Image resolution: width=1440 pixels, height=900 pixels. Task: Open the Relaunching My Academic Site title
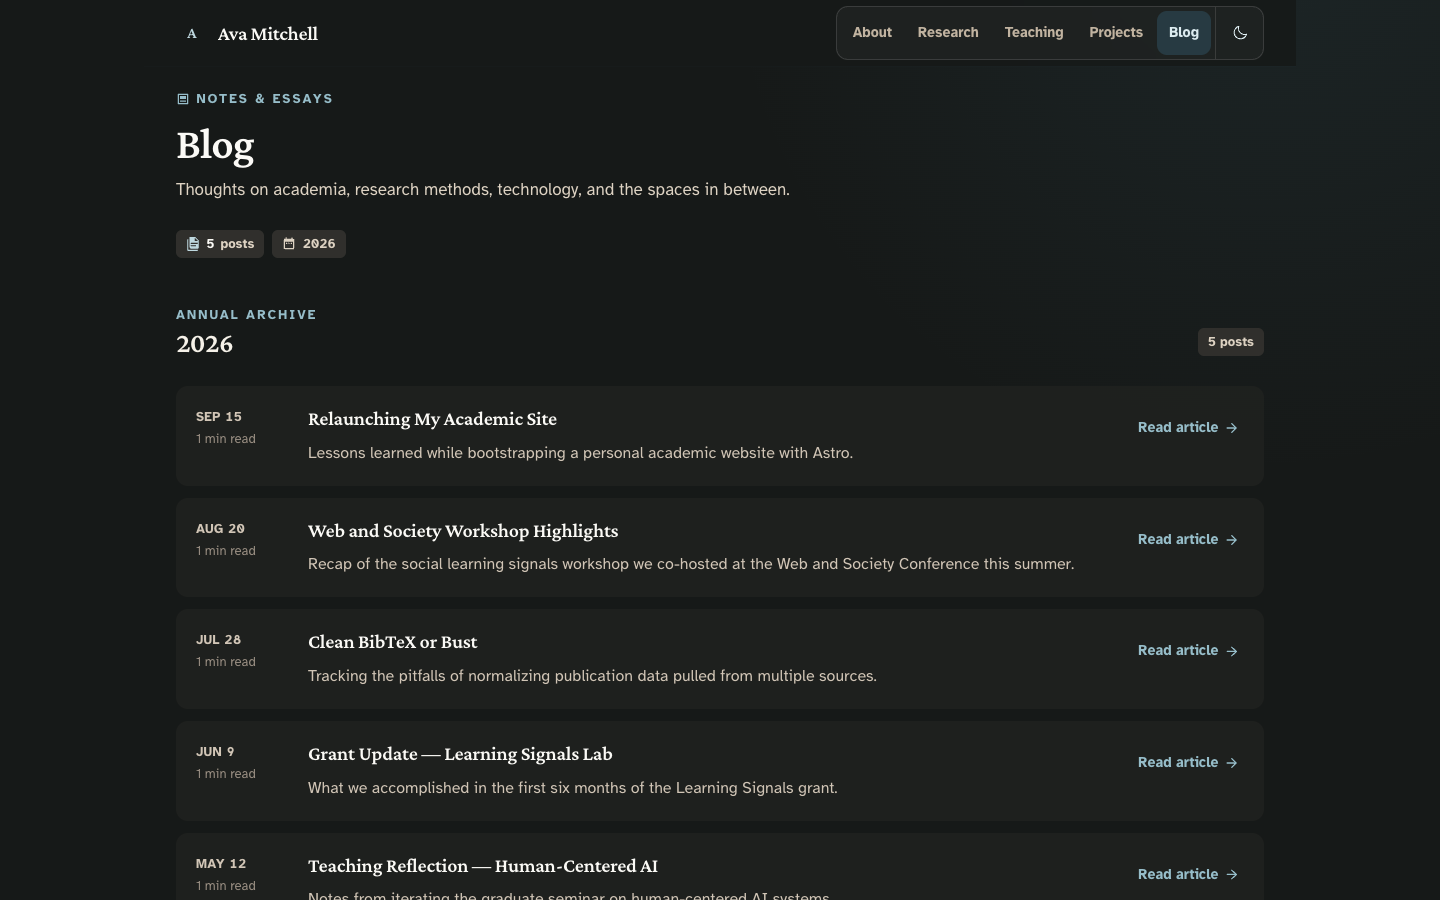click(432, 419)
